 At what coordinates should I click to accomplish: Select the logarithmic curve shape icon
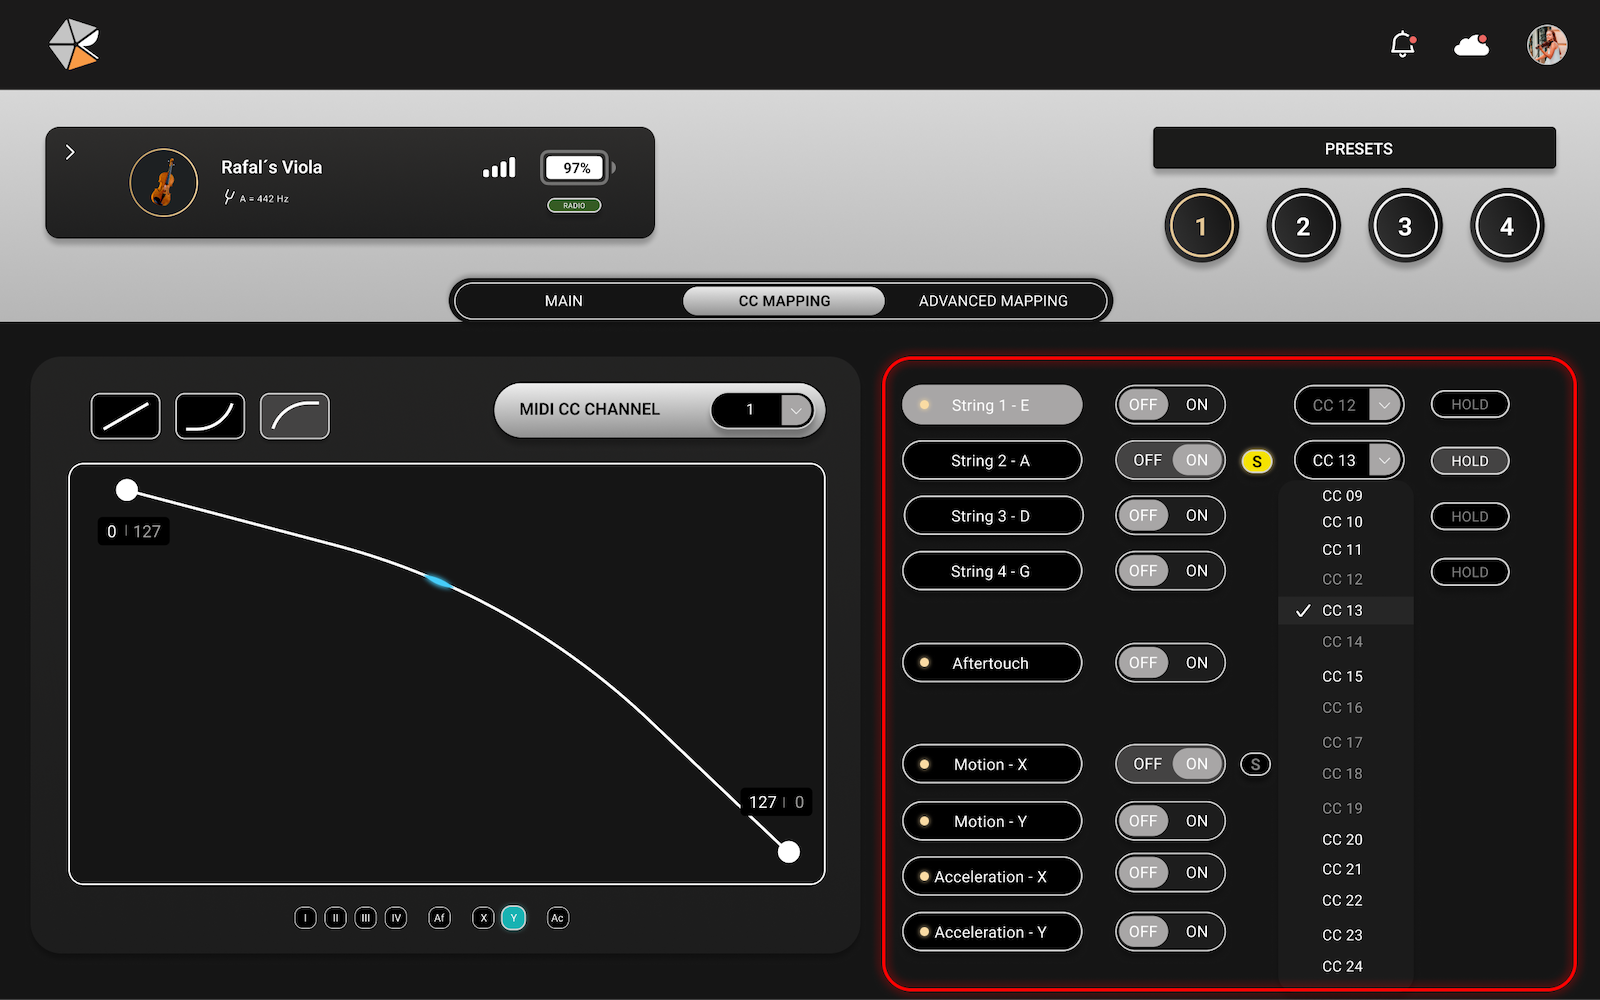pyautogui.click(x=295, y=416)
